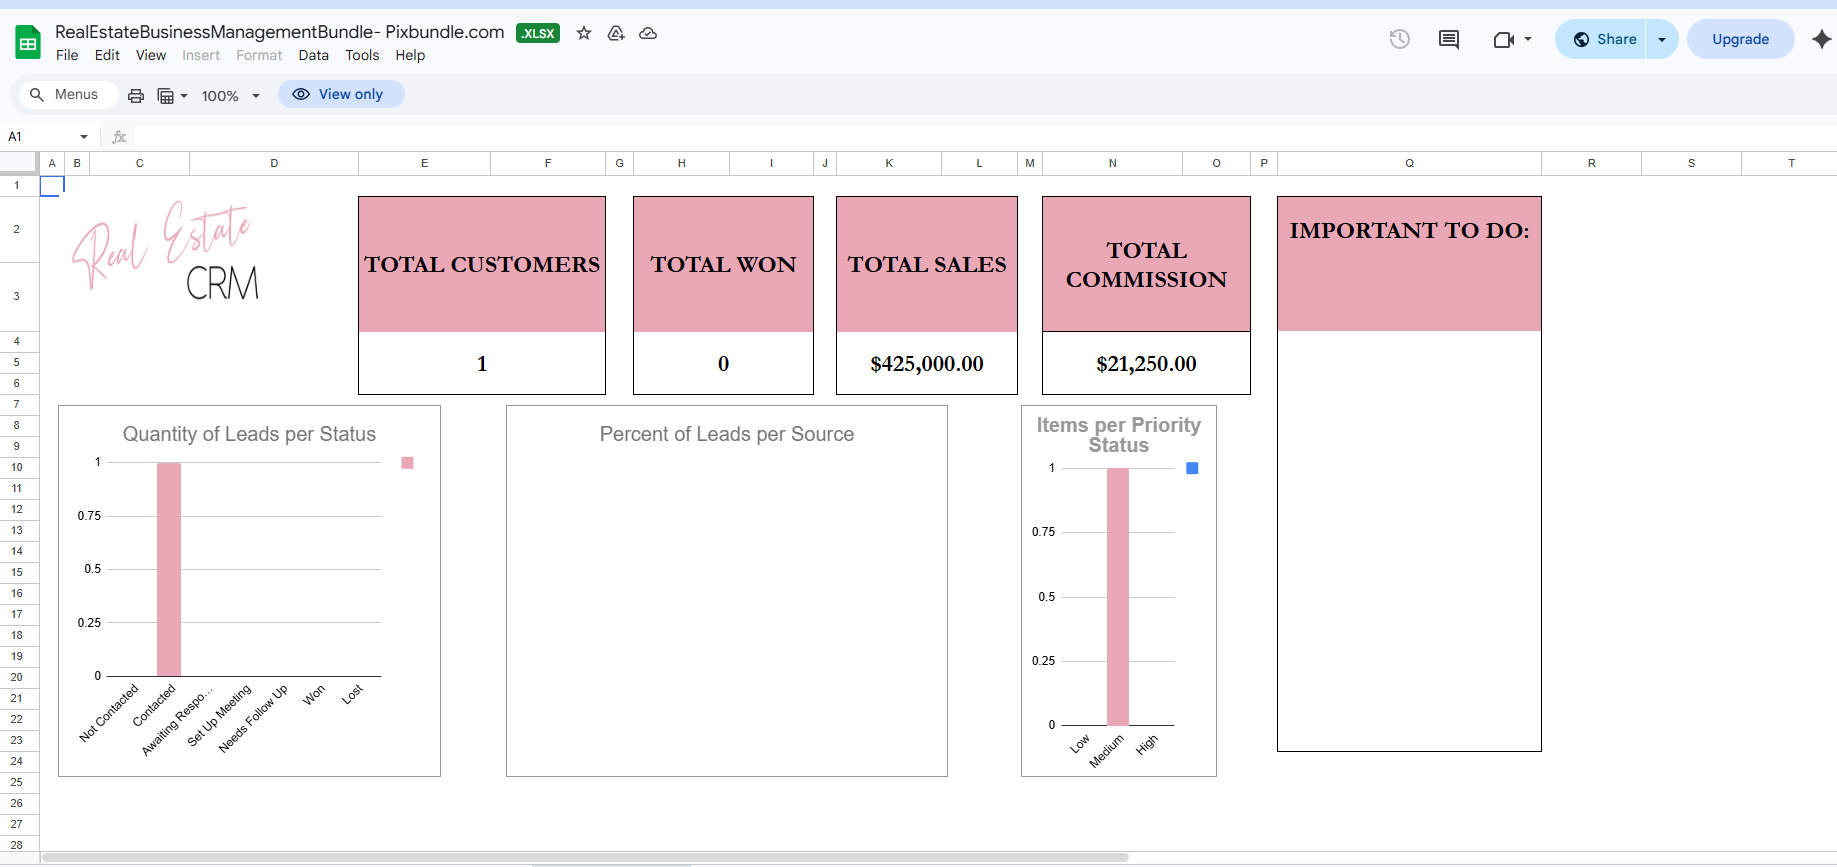Screen dimensions: 1837x867
Task: Expand the Share options arrow
Action: pos(1662,39)
